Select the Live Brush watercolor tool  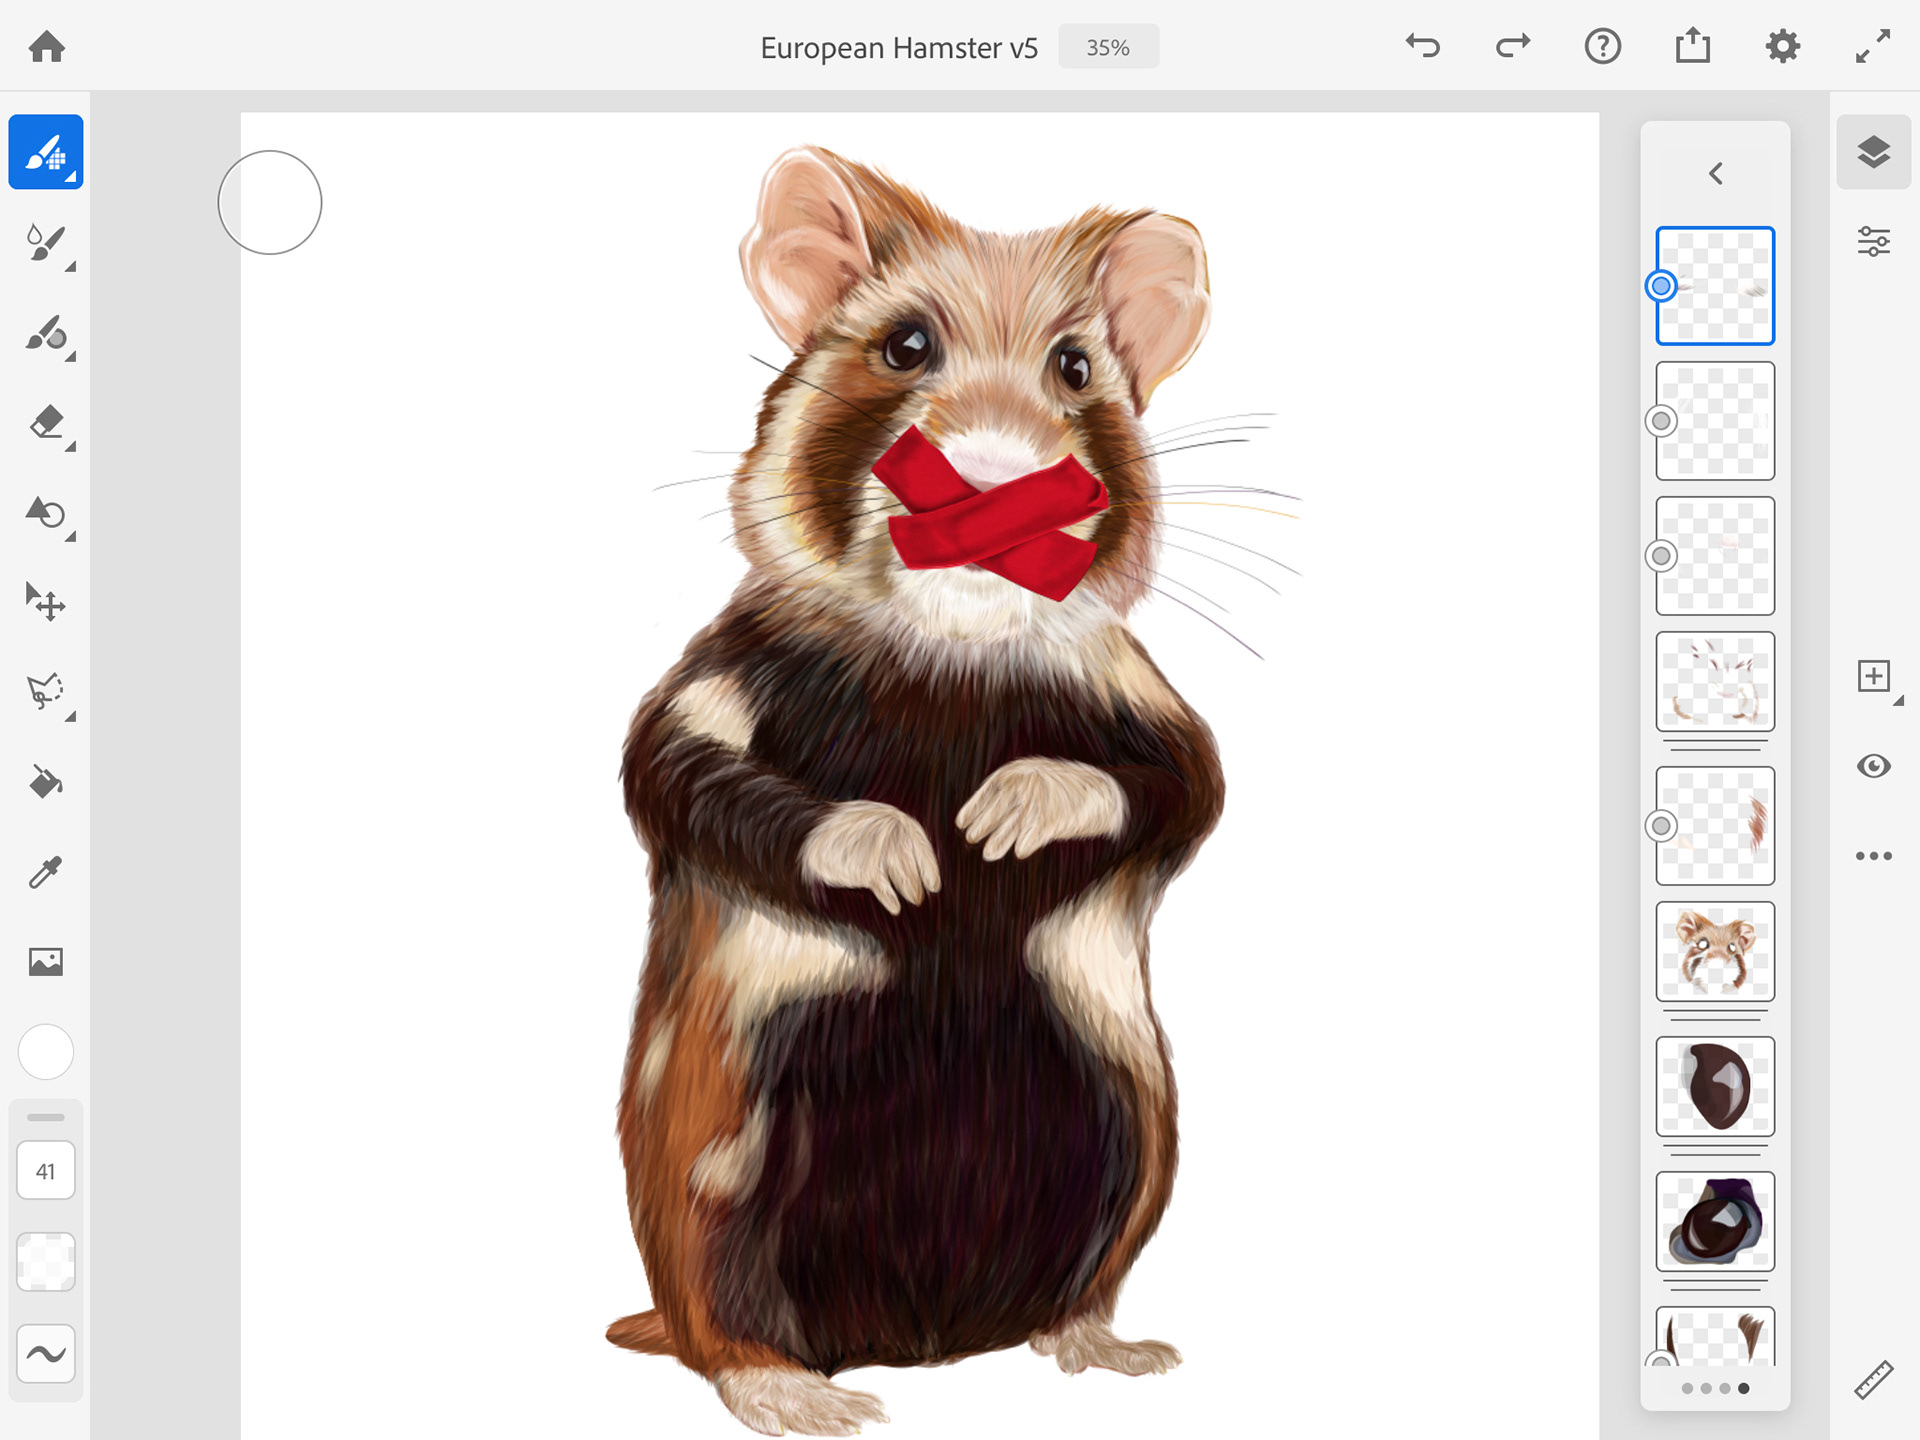(x=45, y=243)
